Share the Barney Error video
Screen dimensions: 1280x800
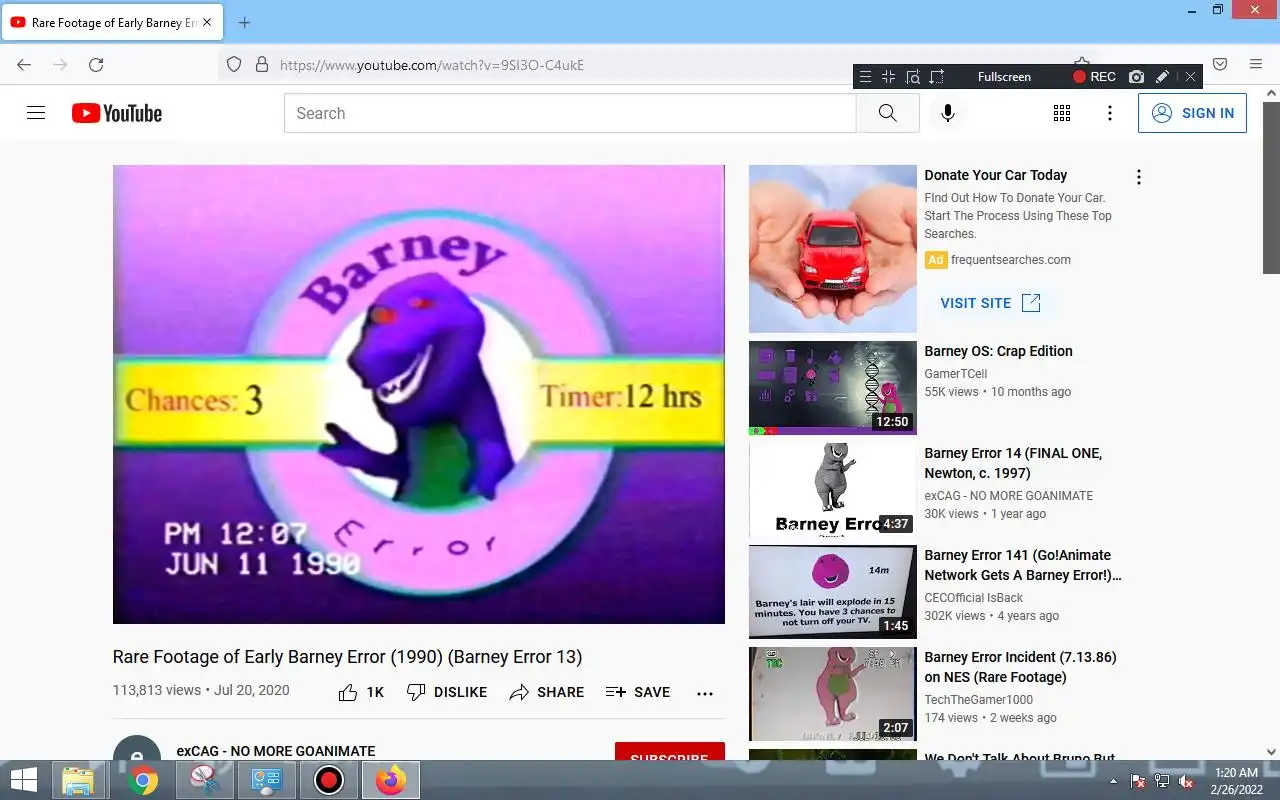click(x=547, y=692)
